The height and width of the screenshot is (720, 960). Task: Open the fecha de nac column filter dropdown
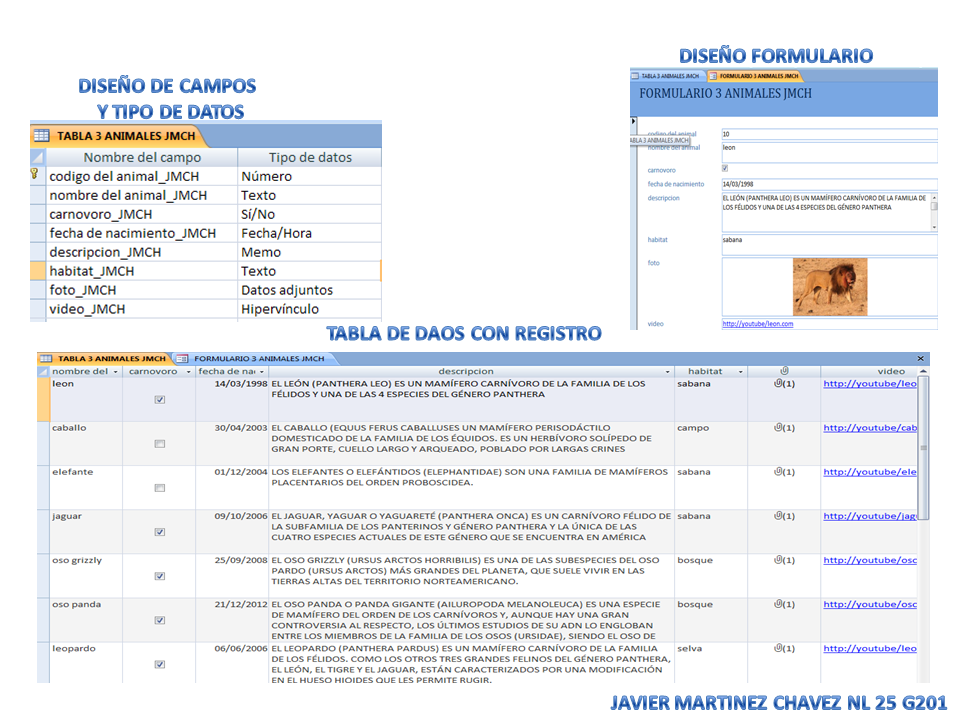pos(262,372)
